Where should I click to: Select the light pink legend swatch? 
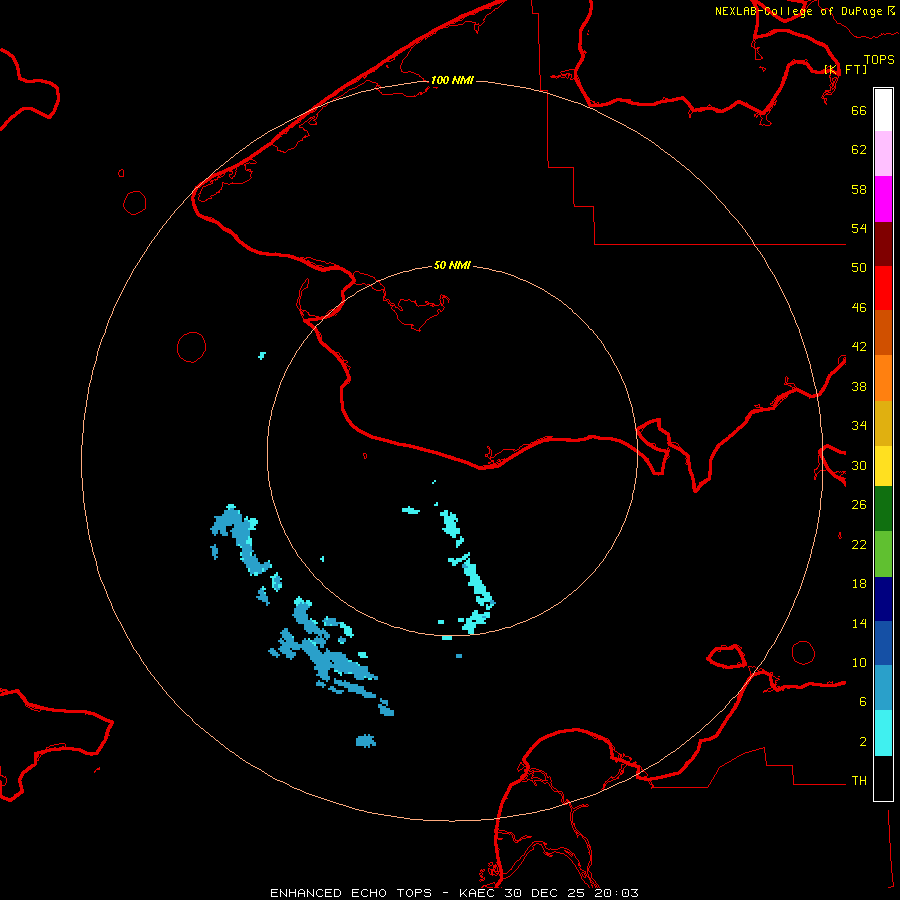click(x=883, y=154)
